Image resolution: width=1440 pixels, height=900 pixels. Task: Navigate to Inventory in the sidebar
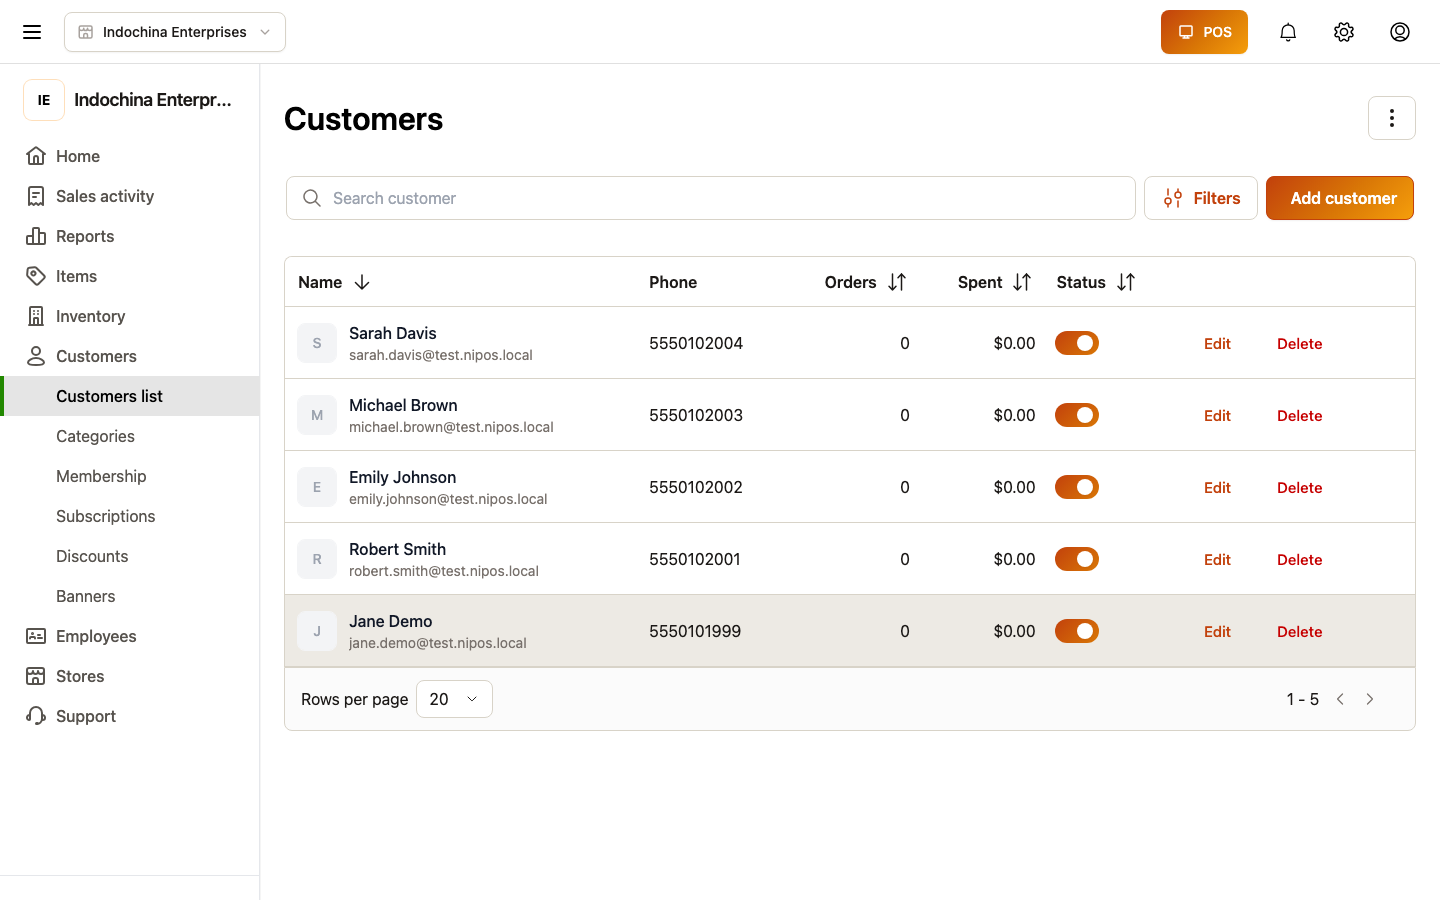[130, 316]
